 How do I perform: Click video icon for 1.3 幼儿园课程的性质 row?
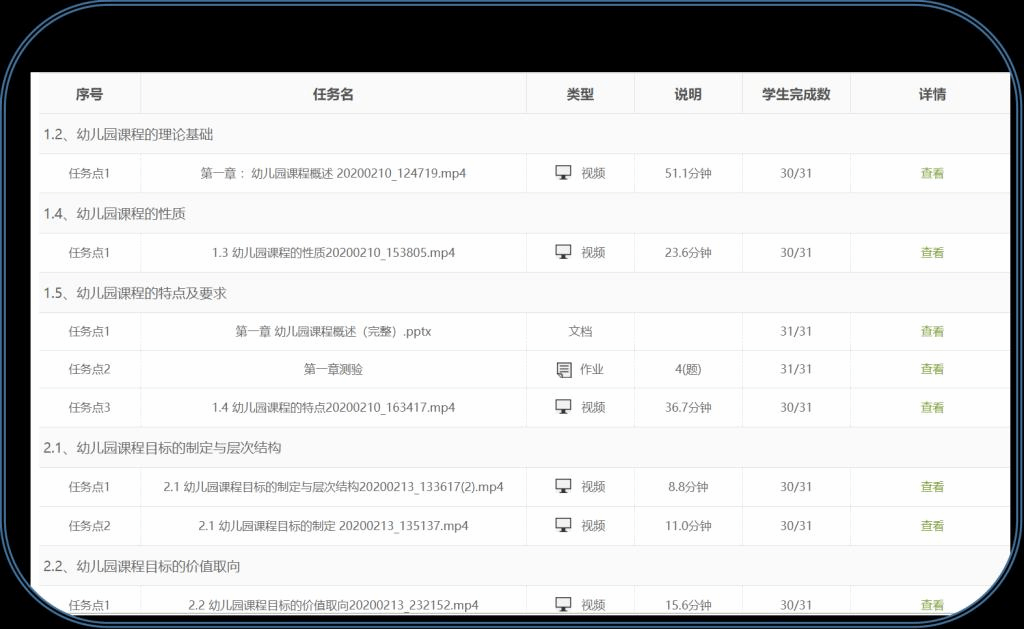click(x=563, y=252)
